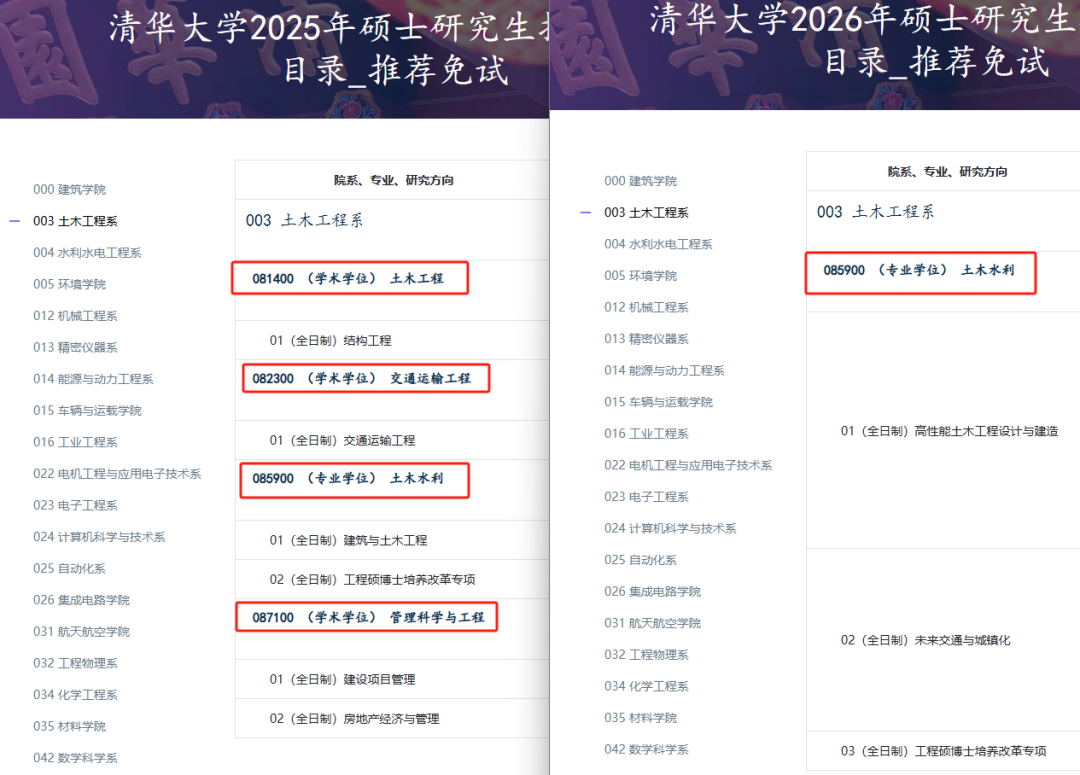Select 035 材料学院 in the 2026 sidebar

click(x=641, y=719)
